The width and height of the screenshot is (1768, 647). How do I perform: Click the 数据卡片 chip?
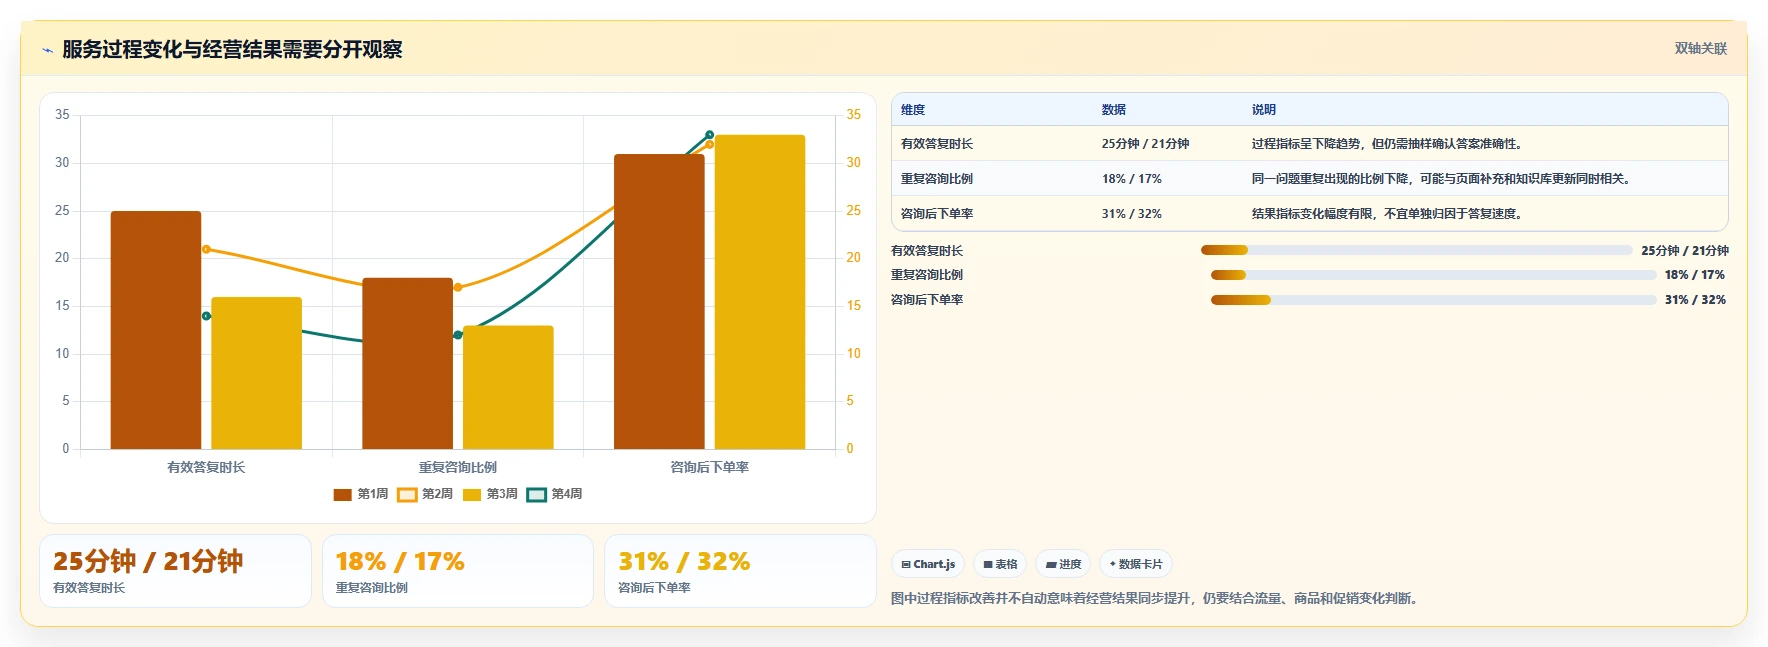pyautogui.click(x=1136, y=564)
